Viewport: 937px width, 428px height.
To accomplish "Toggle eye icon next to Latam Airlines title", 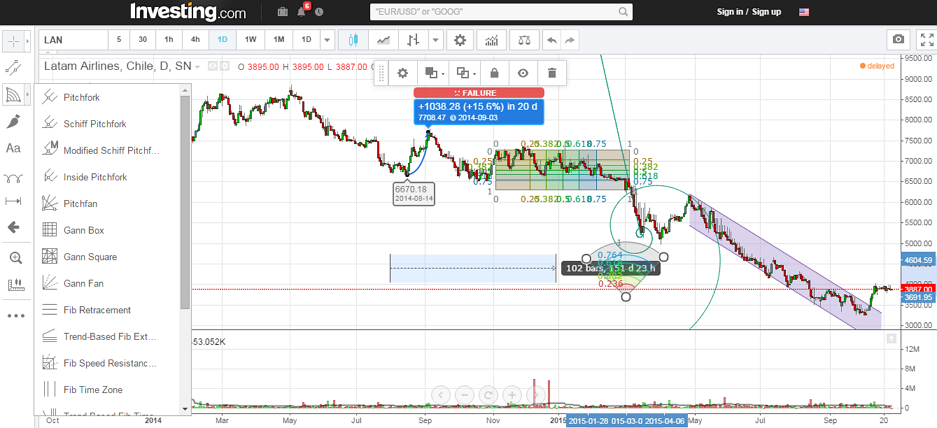I will click(213, 66).
